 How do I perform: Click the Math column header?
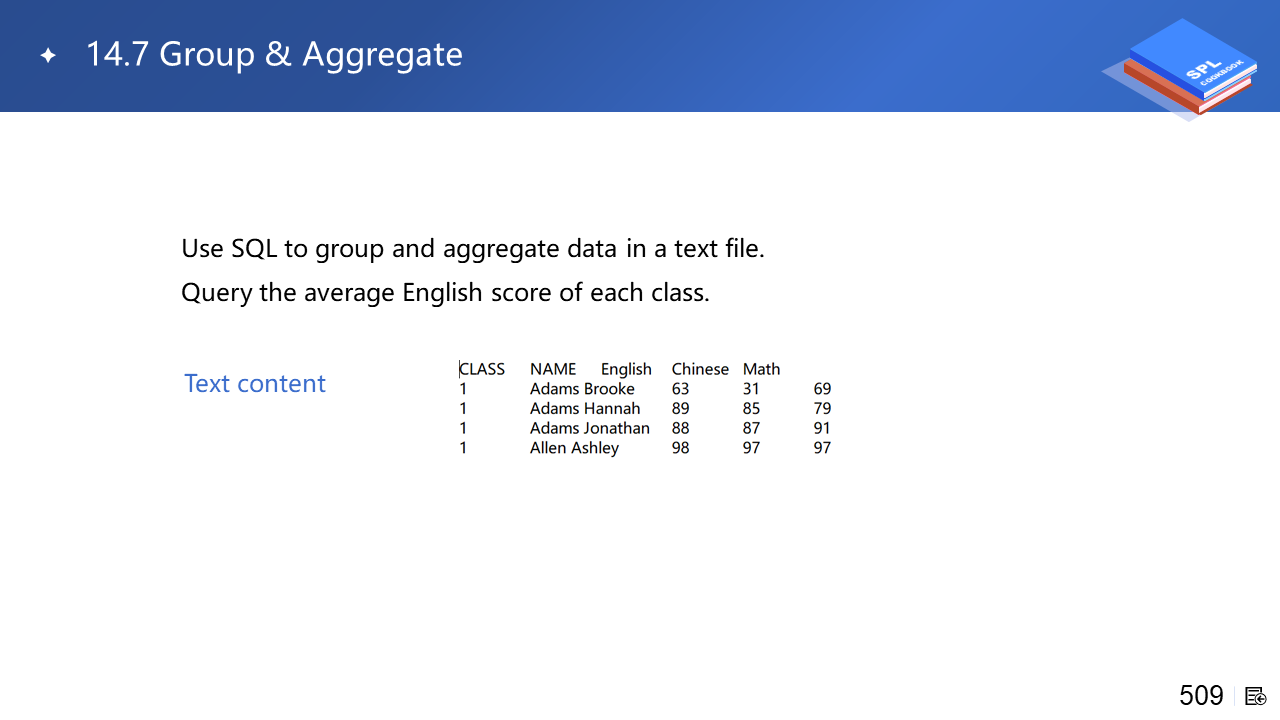pos(761,369)
